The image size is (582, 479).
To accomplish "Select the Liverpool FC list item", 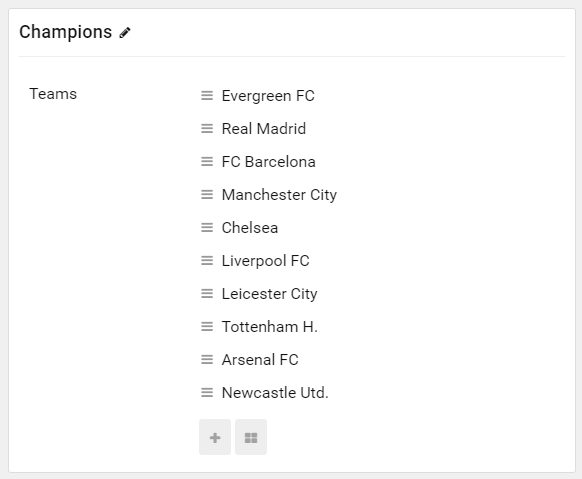I will 266,261.
